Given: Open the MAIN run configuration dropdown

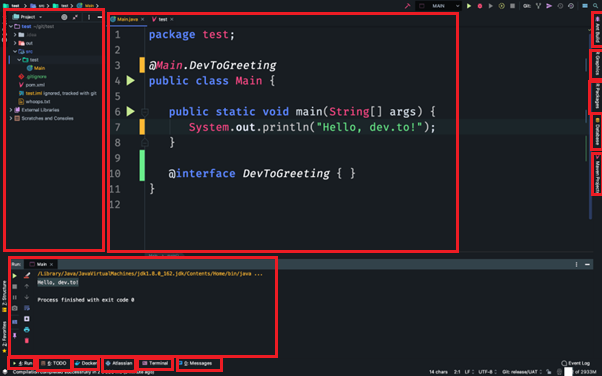Looking at the screenshot, I should (440, 6).
